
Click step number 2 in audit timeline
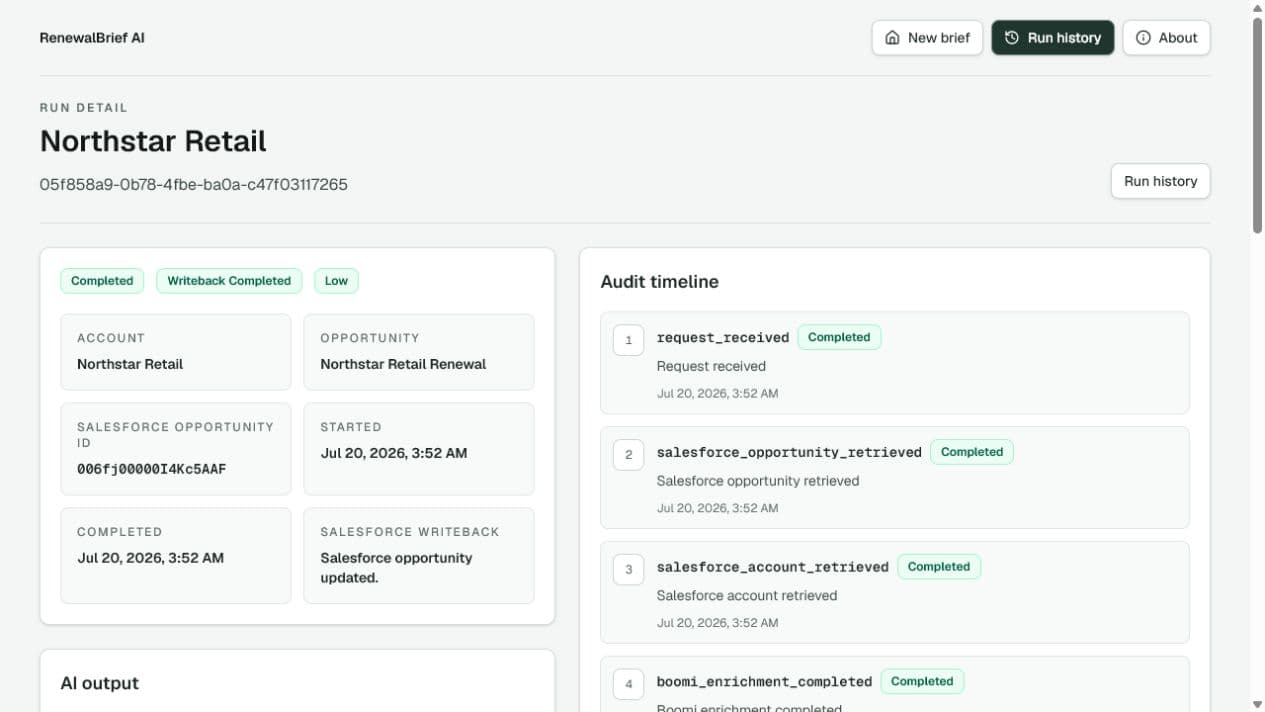tap(628, 455)
